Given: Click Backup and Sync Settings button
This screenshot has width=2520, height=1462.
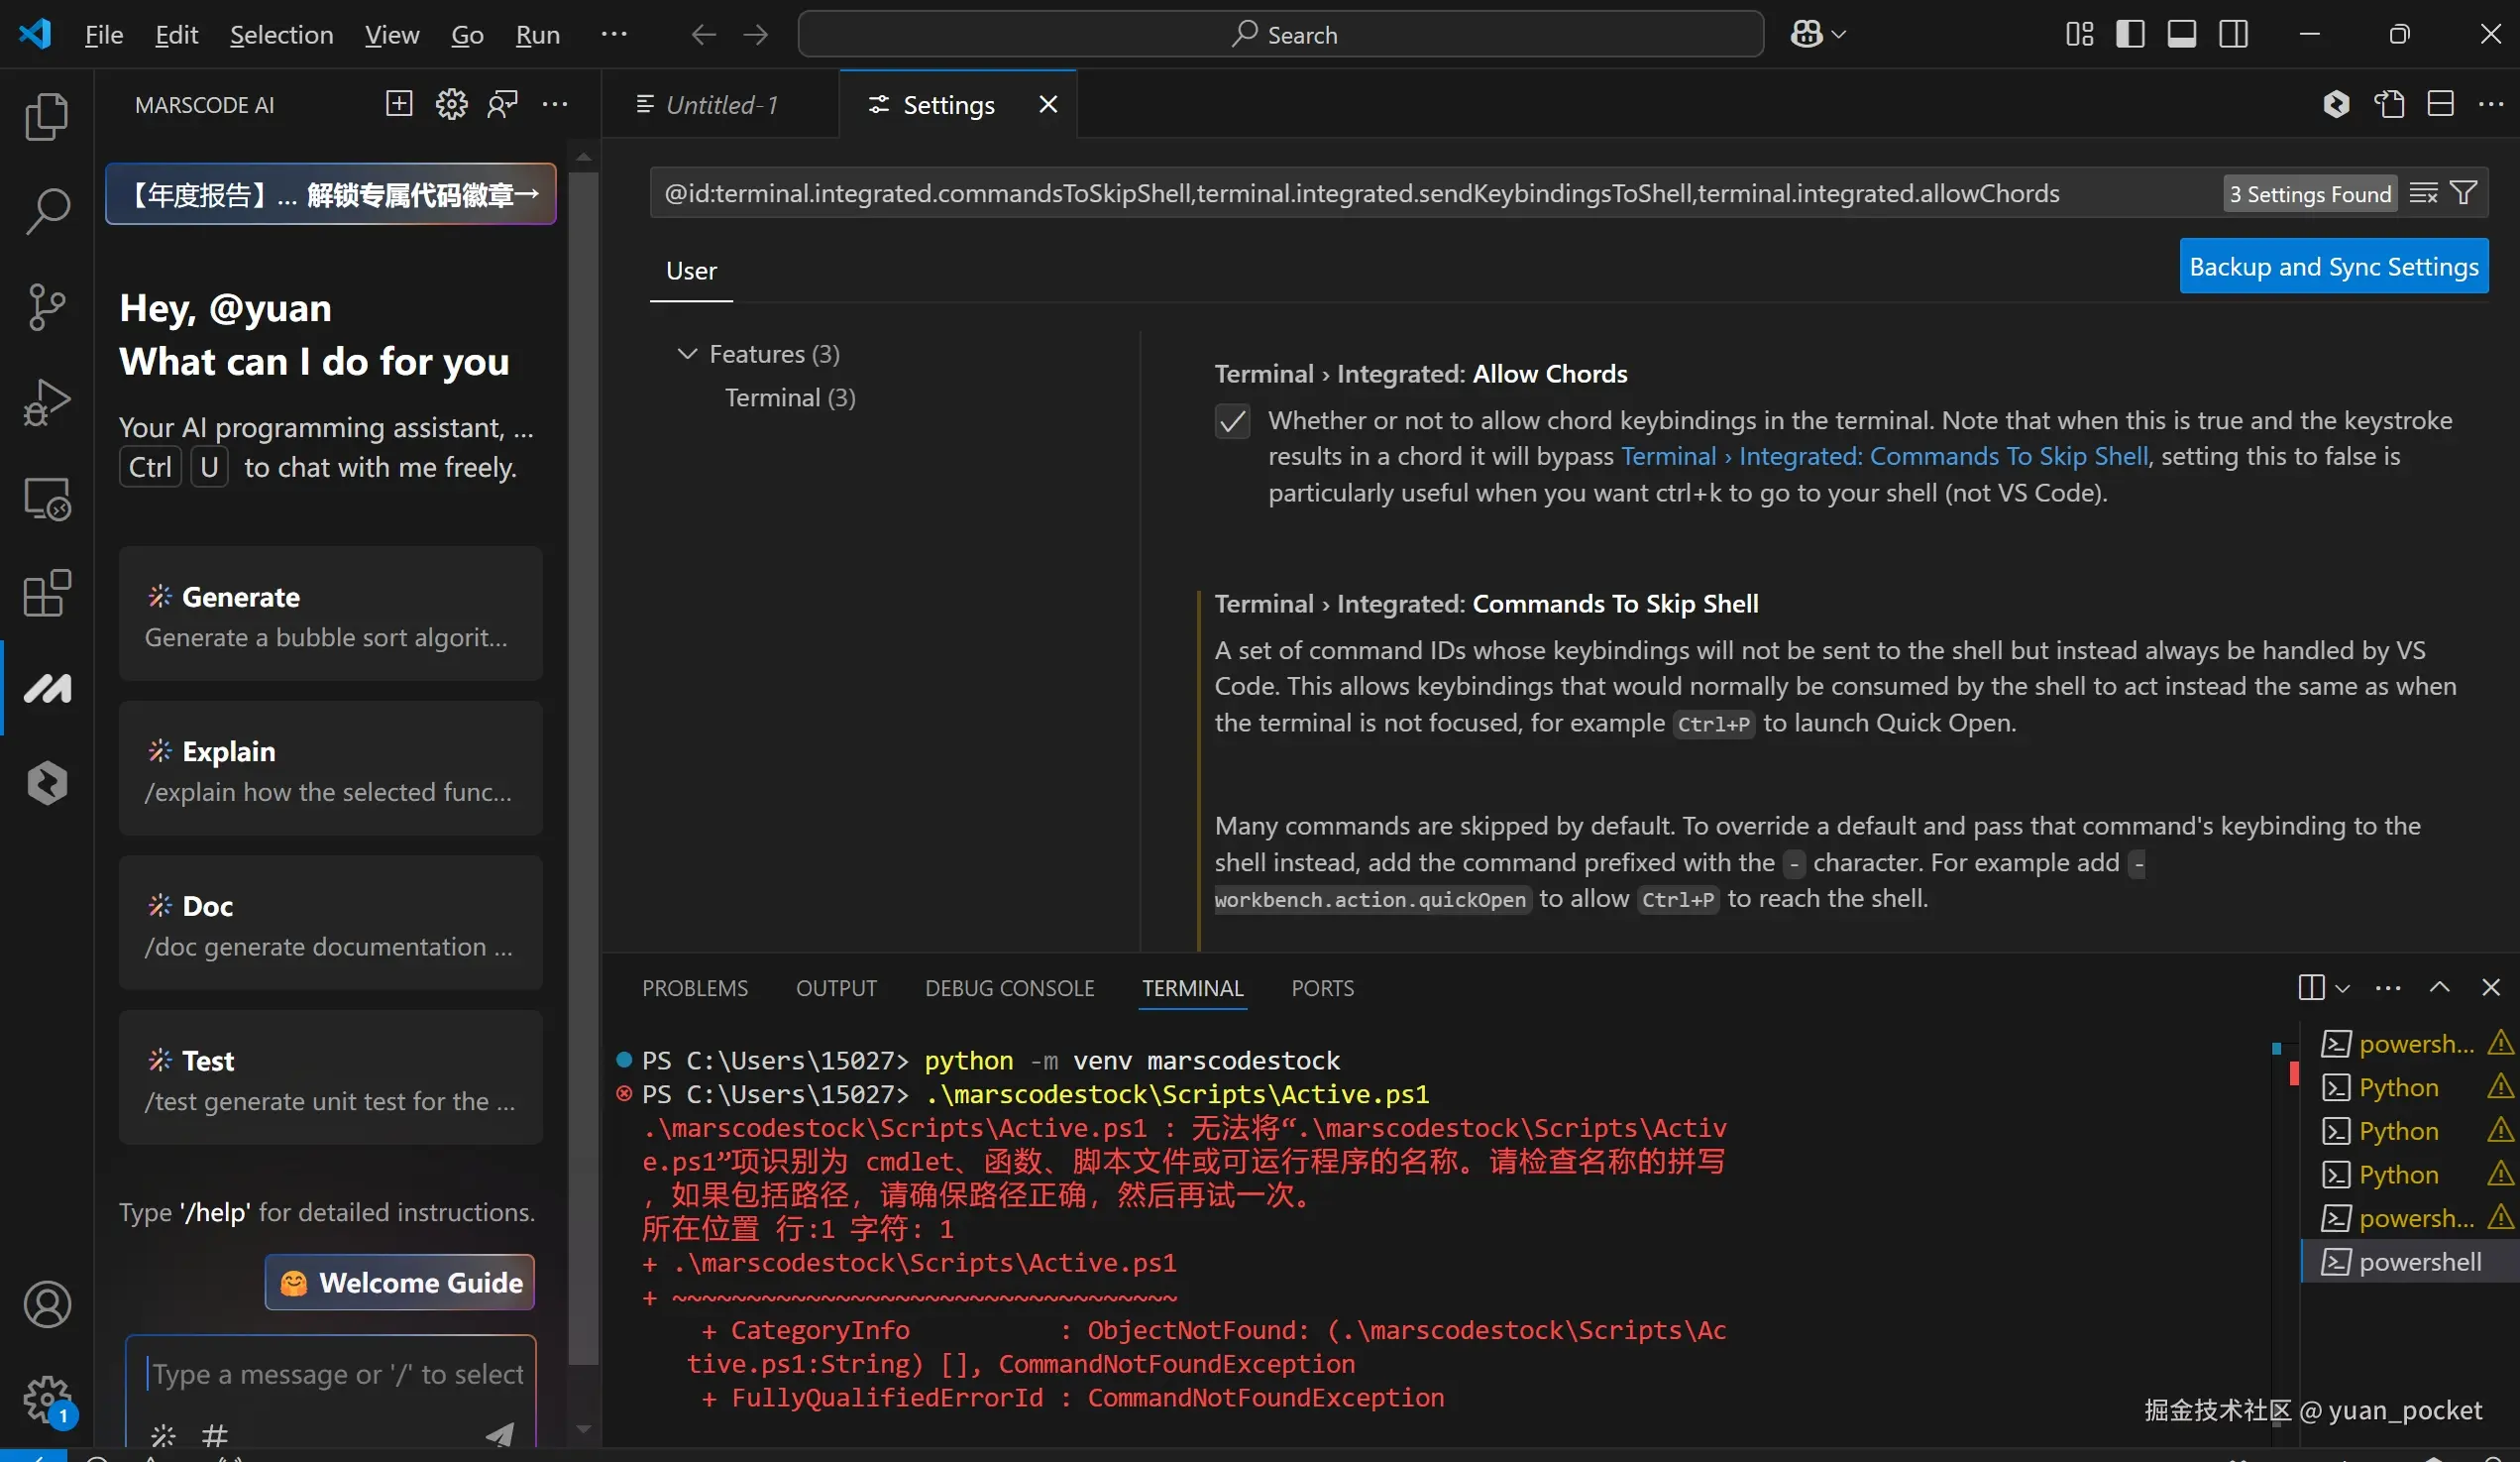Looking at the screenshot, I should [x=2333, y=266].
